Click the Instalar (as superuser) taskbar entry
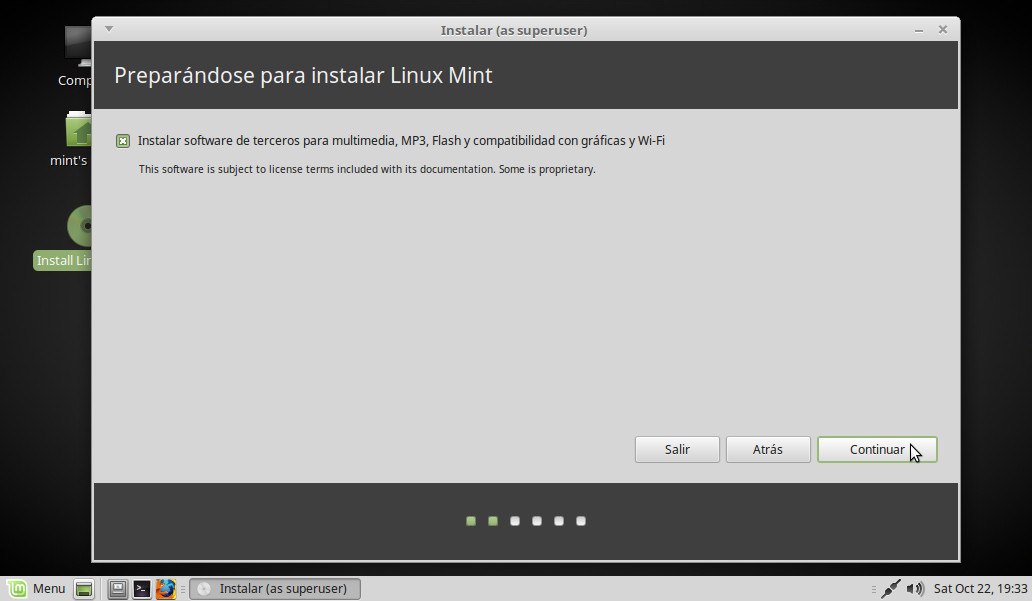 [275, 589]
